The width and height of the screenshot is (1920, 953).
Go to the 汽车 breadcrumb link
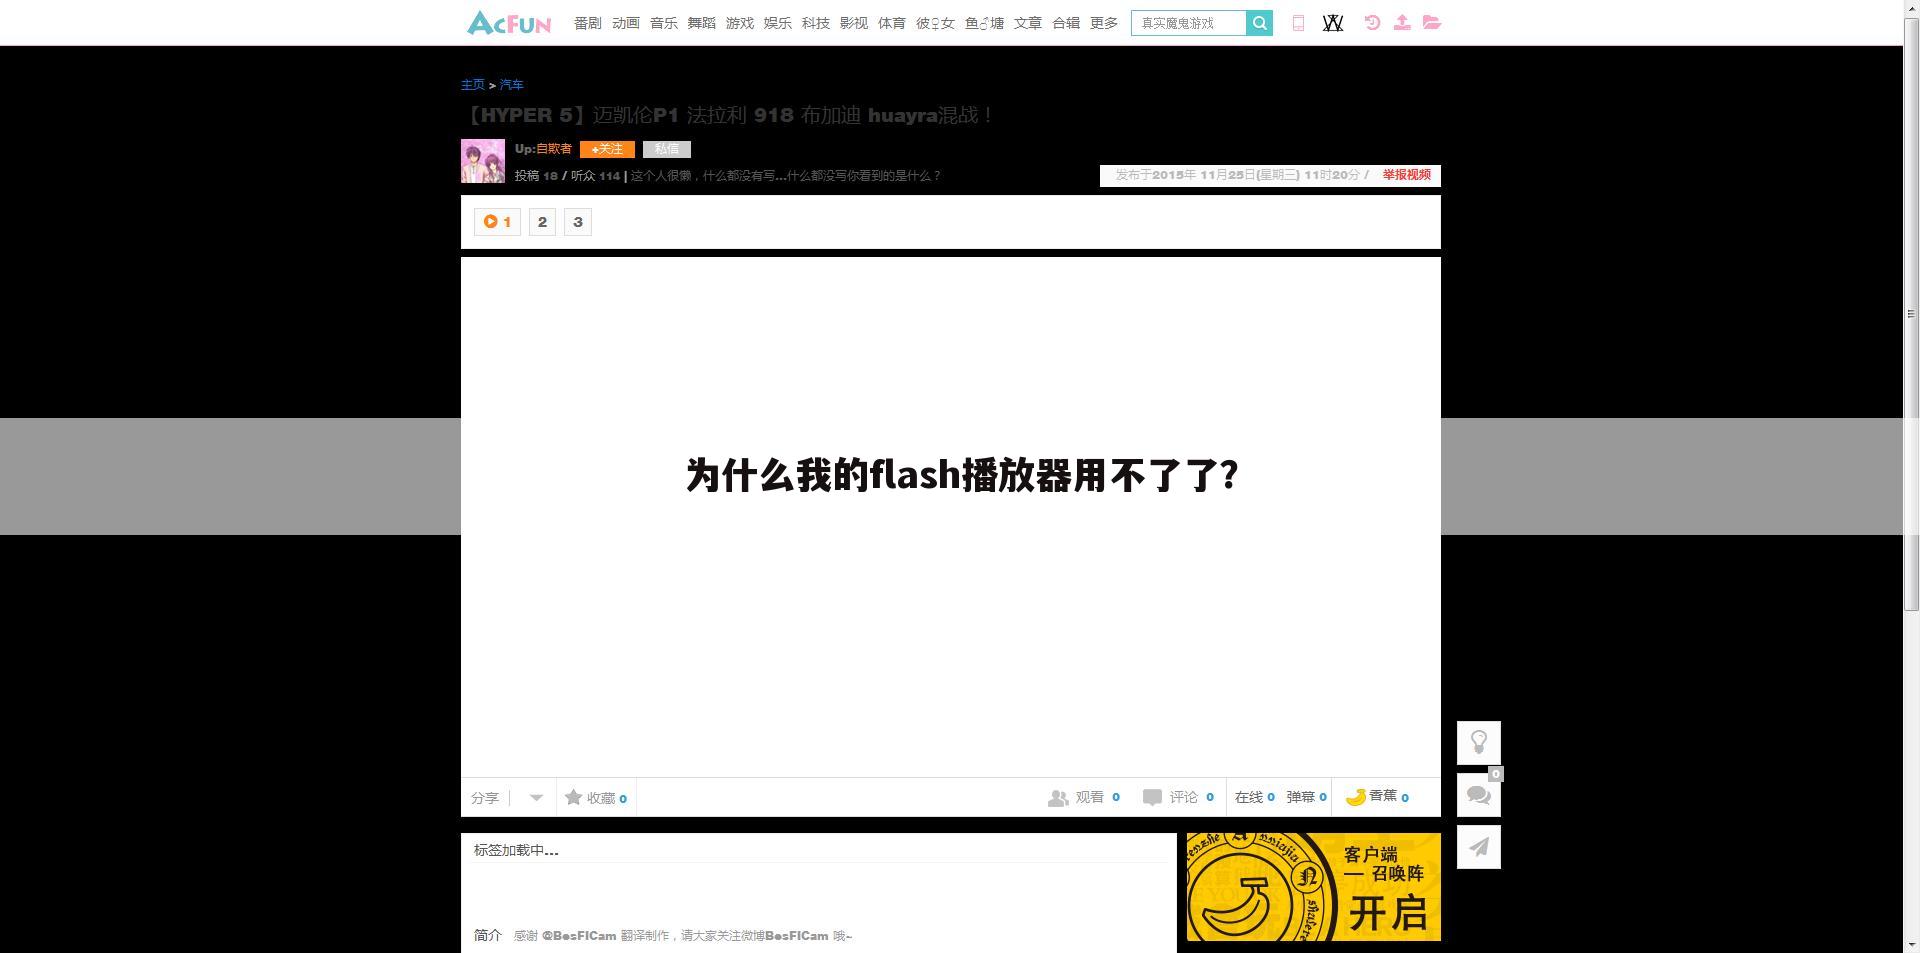pos(512,85)
